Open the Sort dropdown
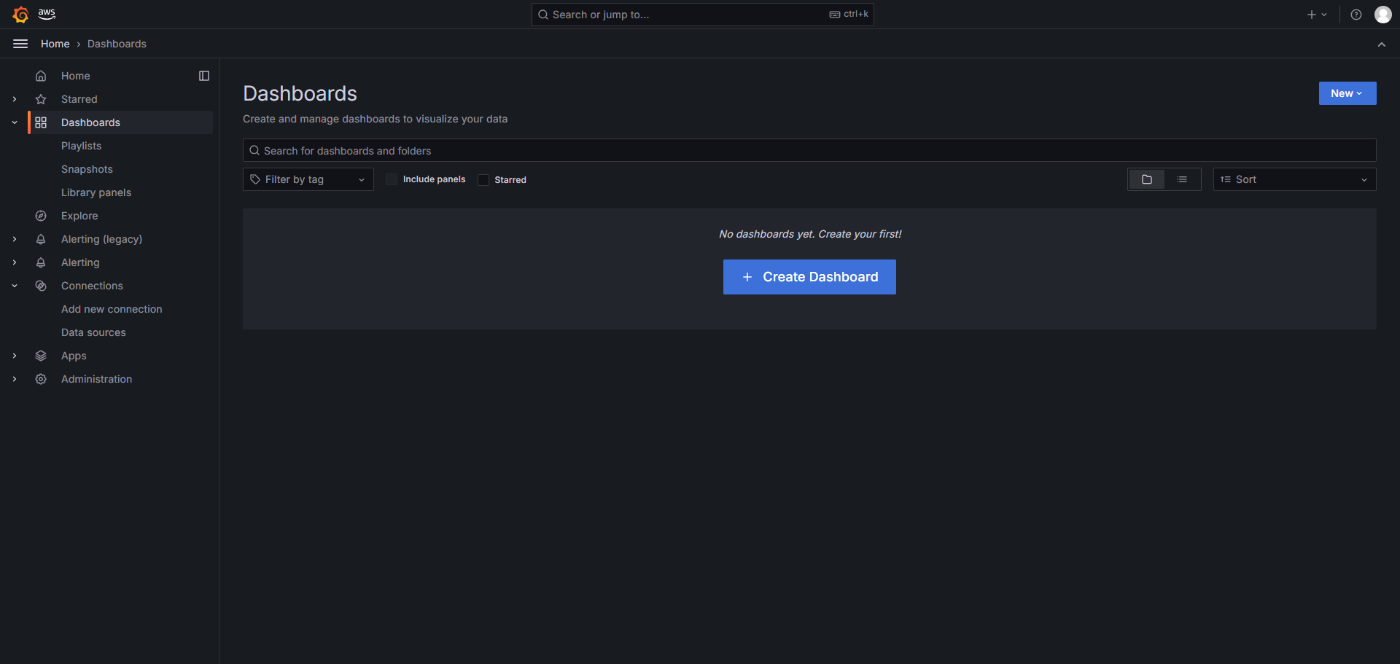The height and width of the screenshot is (664, 1400). pyautogui.click(x=1295, y=179)
